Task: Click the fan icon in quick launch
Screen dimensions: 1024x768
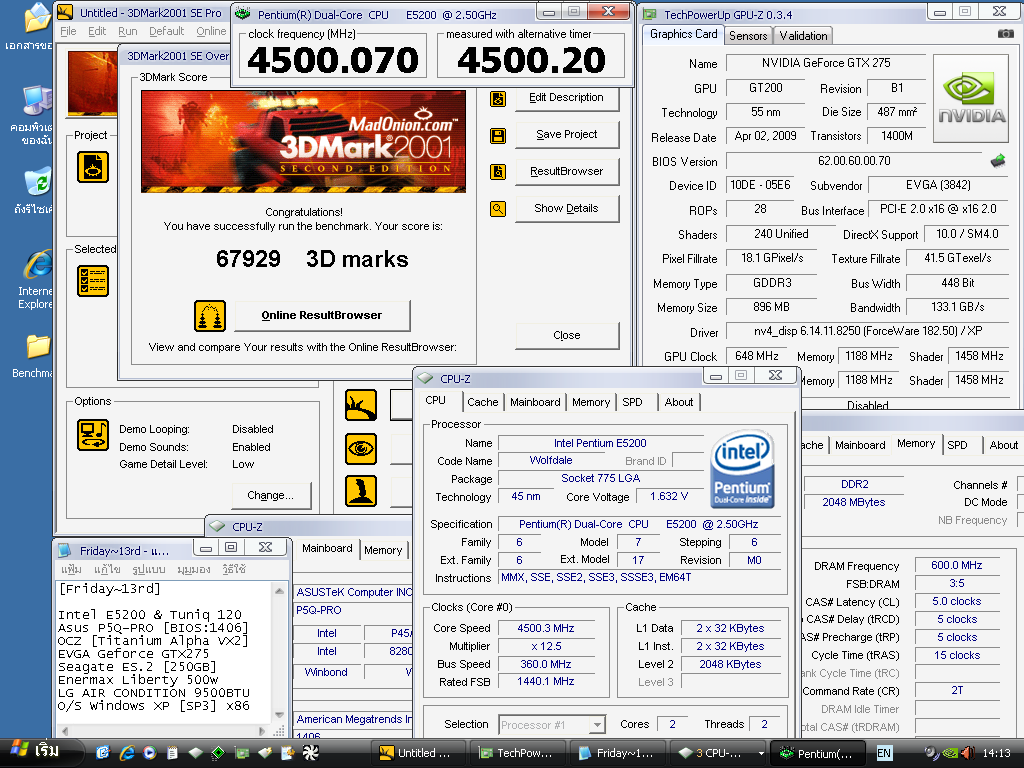Action: pos(311,752)
